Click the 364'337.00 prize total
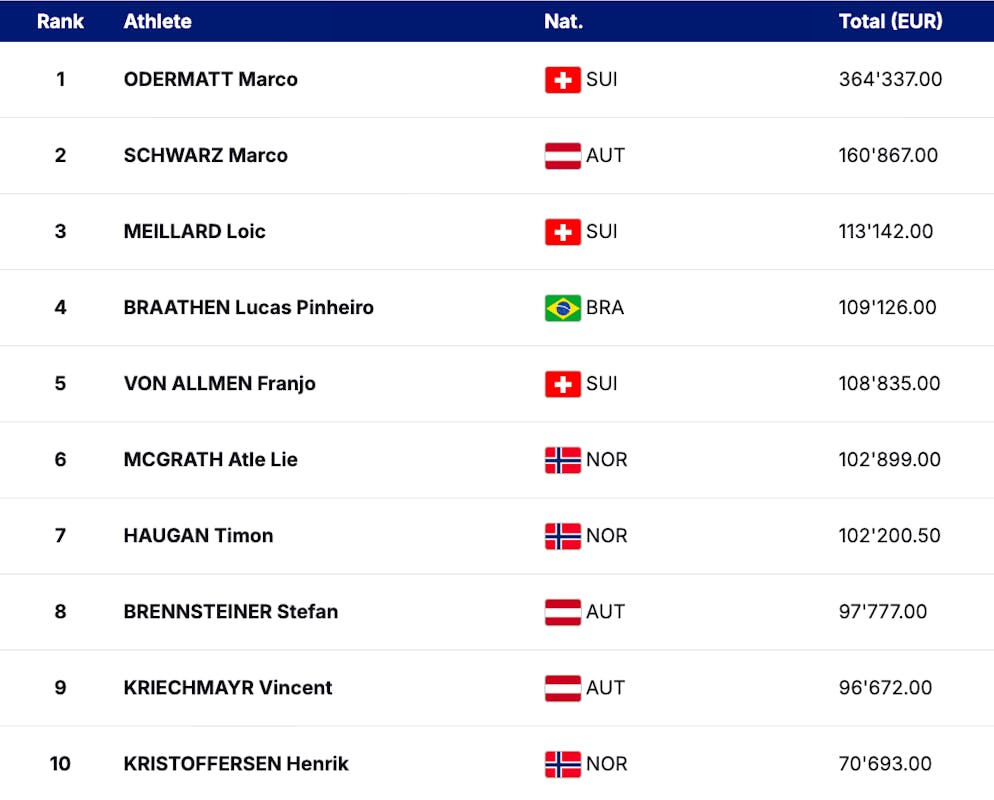This screenshot has height=800, width=994. (890, 80)
